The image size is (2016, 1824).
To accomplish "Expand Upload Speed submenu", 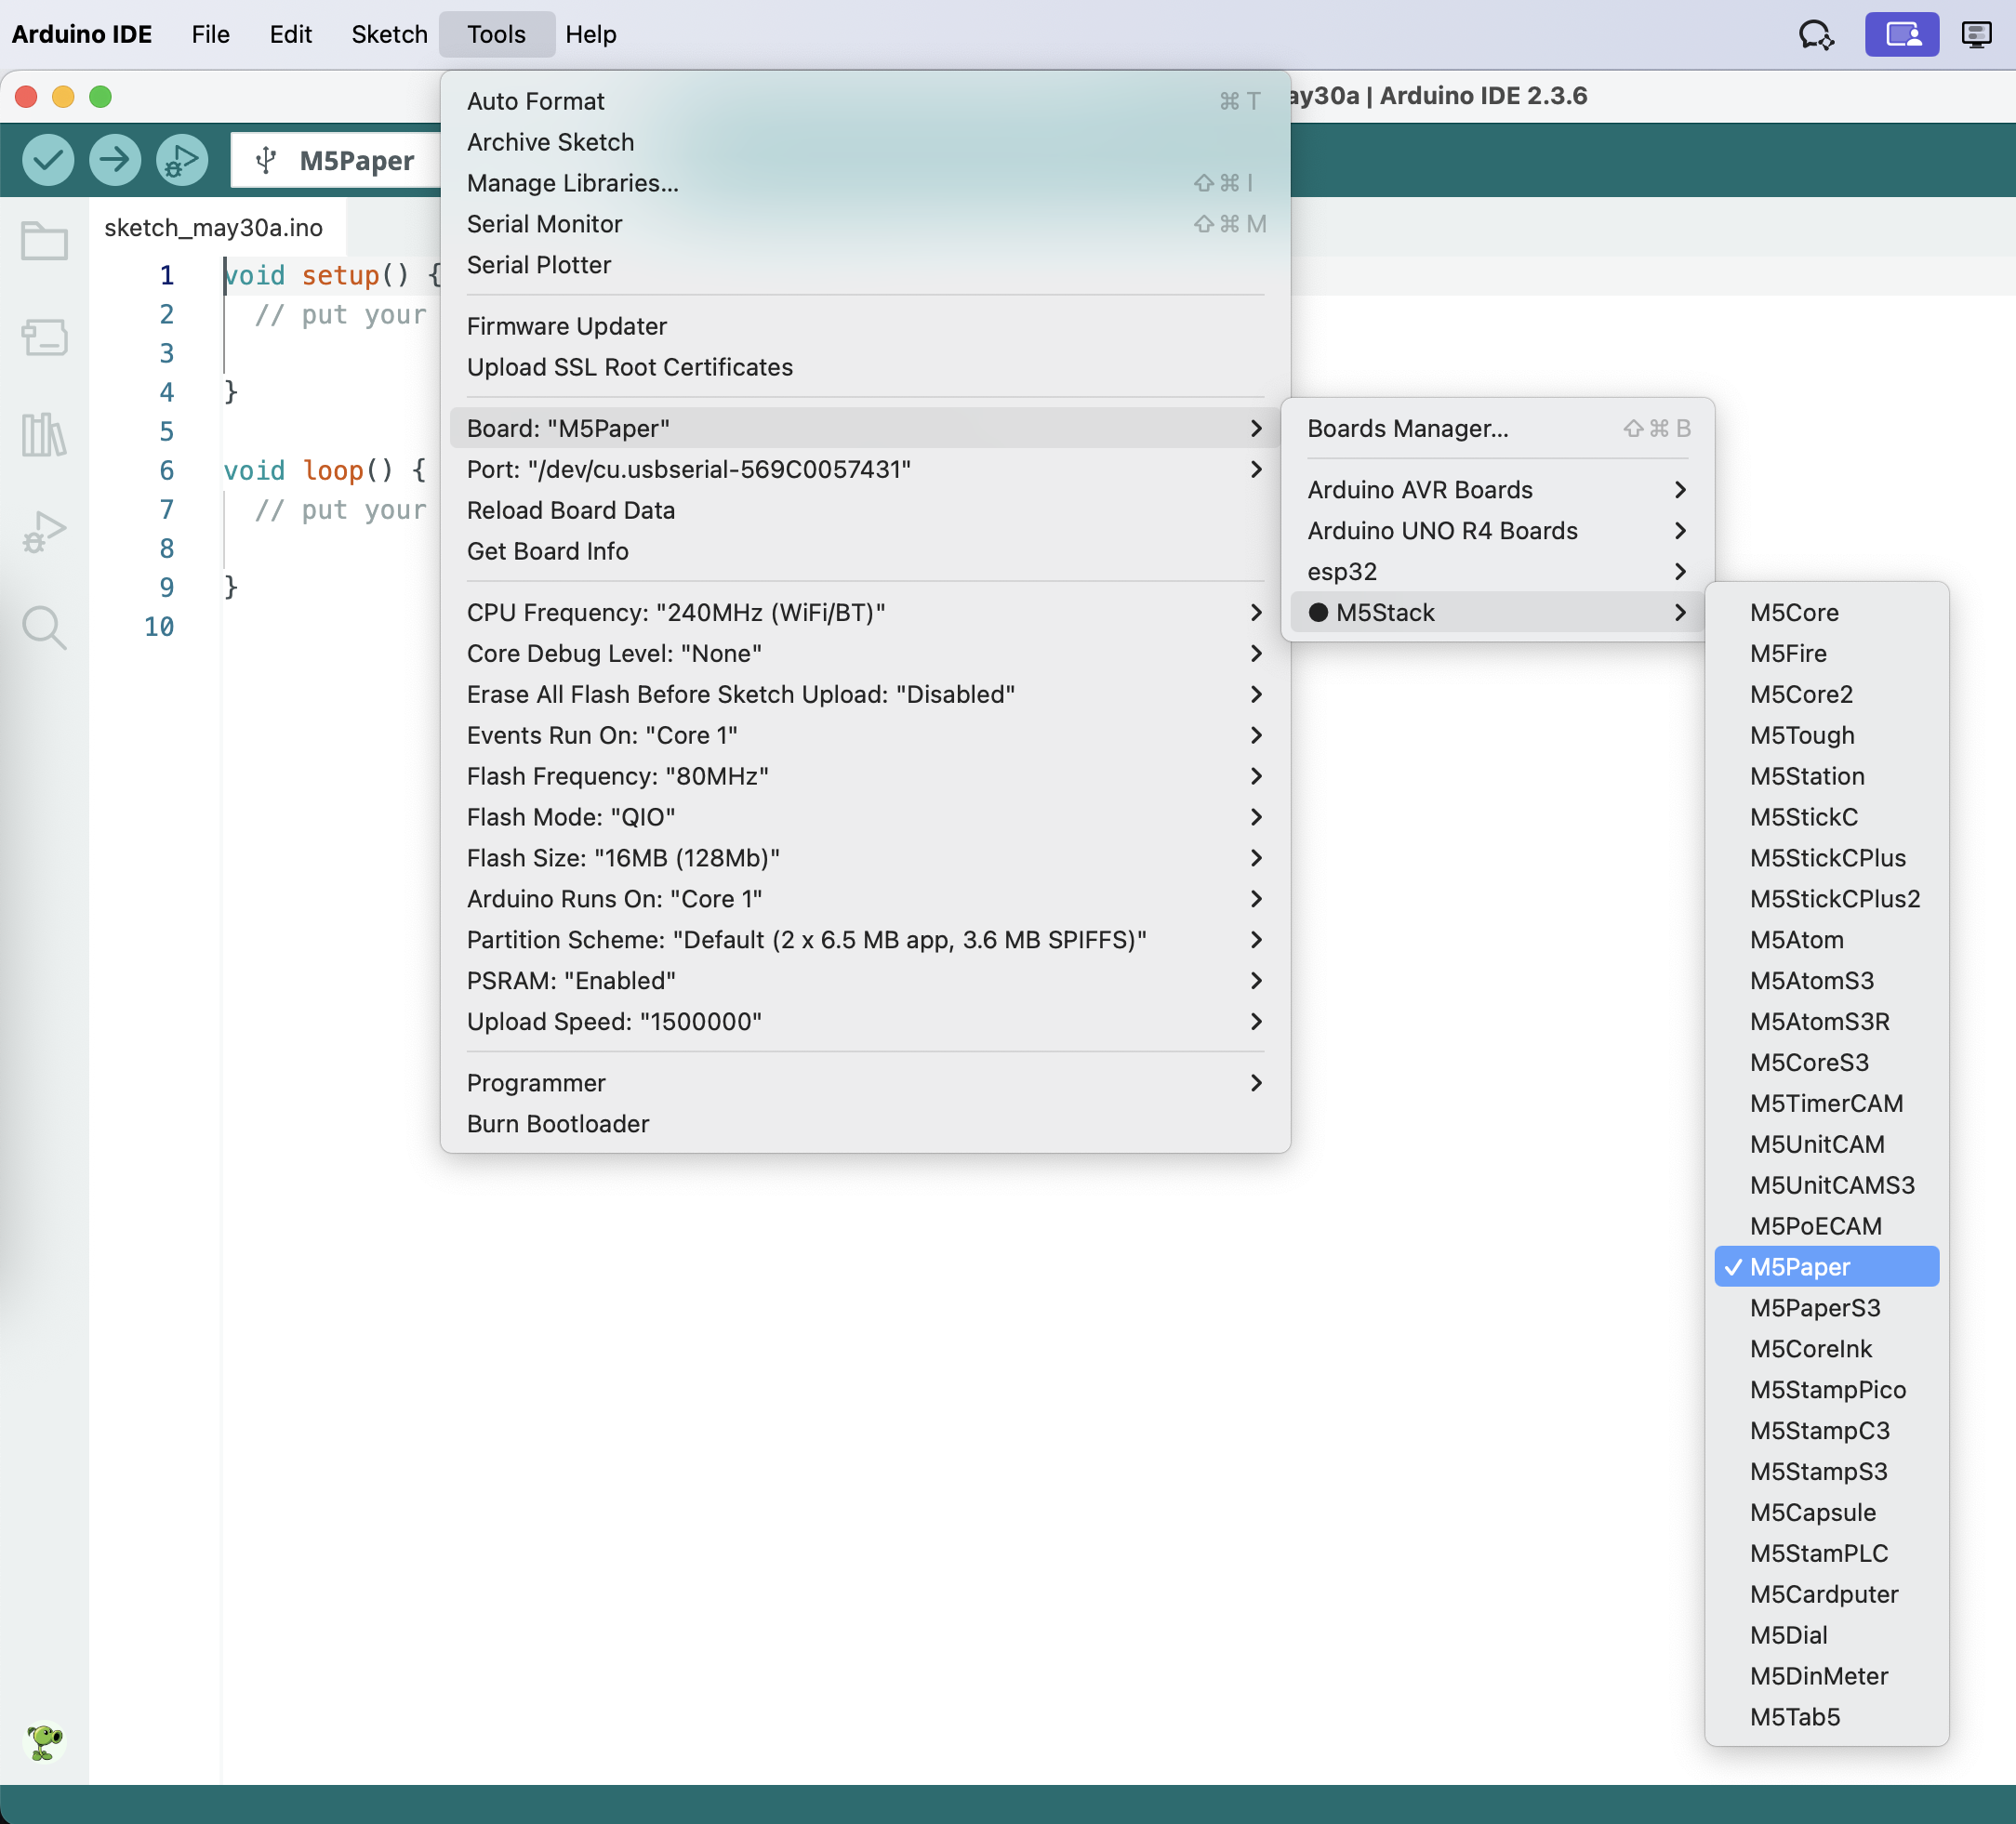I will (x=865, y=1021).
